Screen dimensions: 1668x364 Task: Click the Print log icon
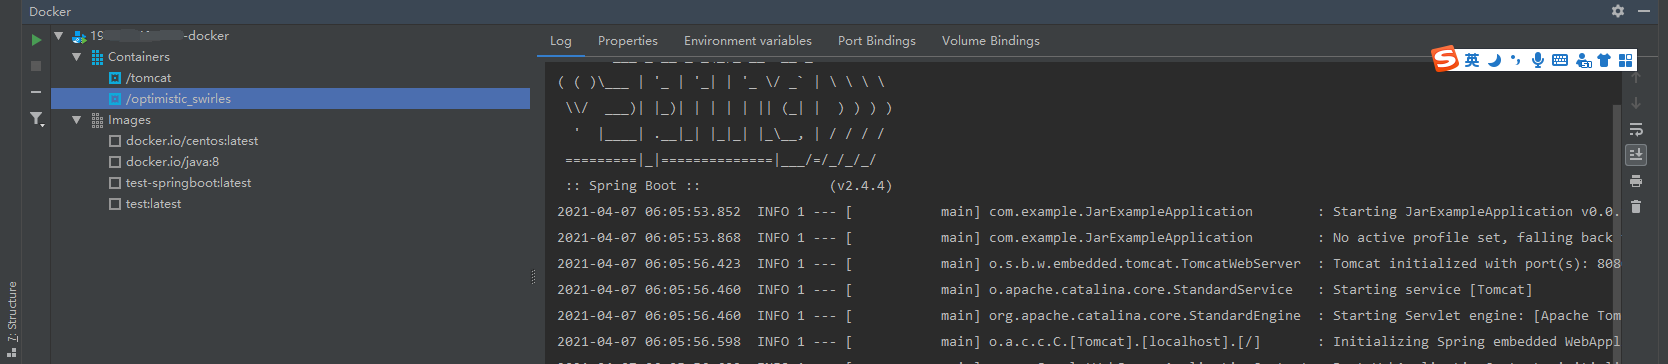tap(1636, 181)
